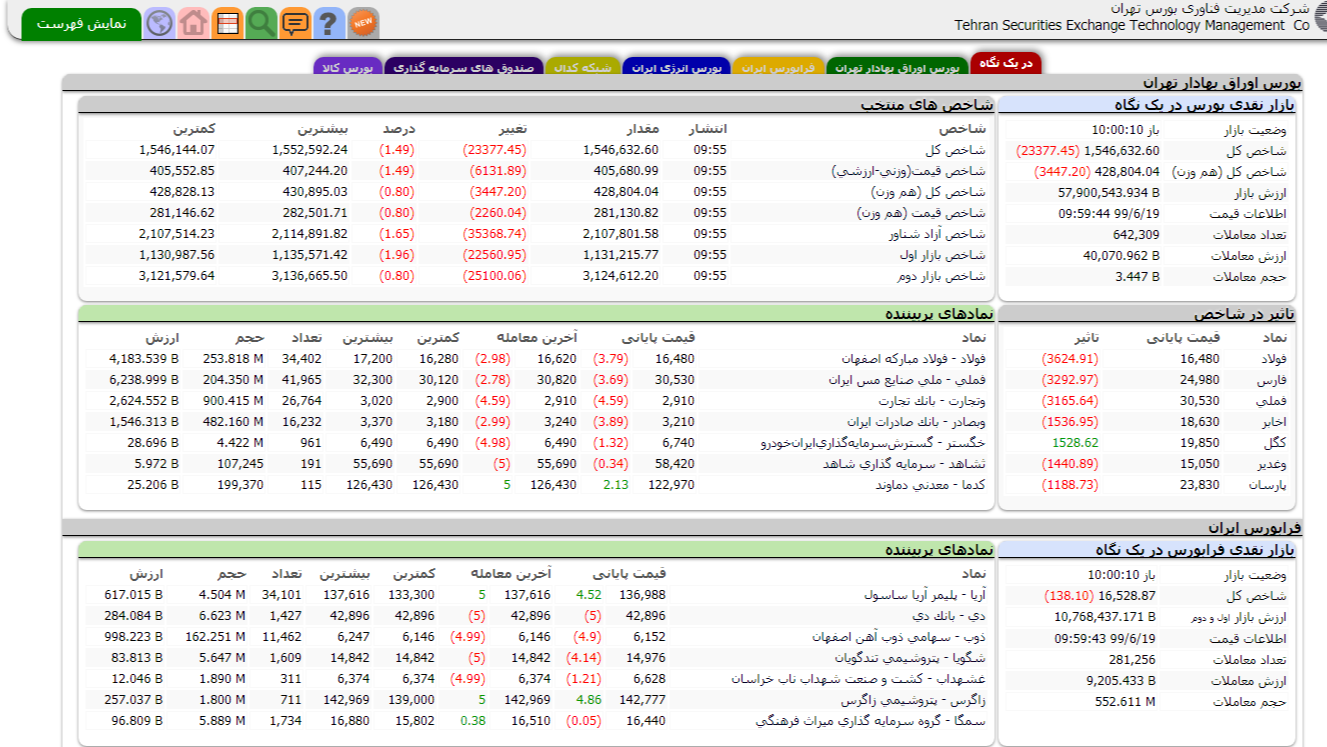Open the بورس انرژی ایران tab
This screenshot has height=747, width=1327.
tap(676, 67)
